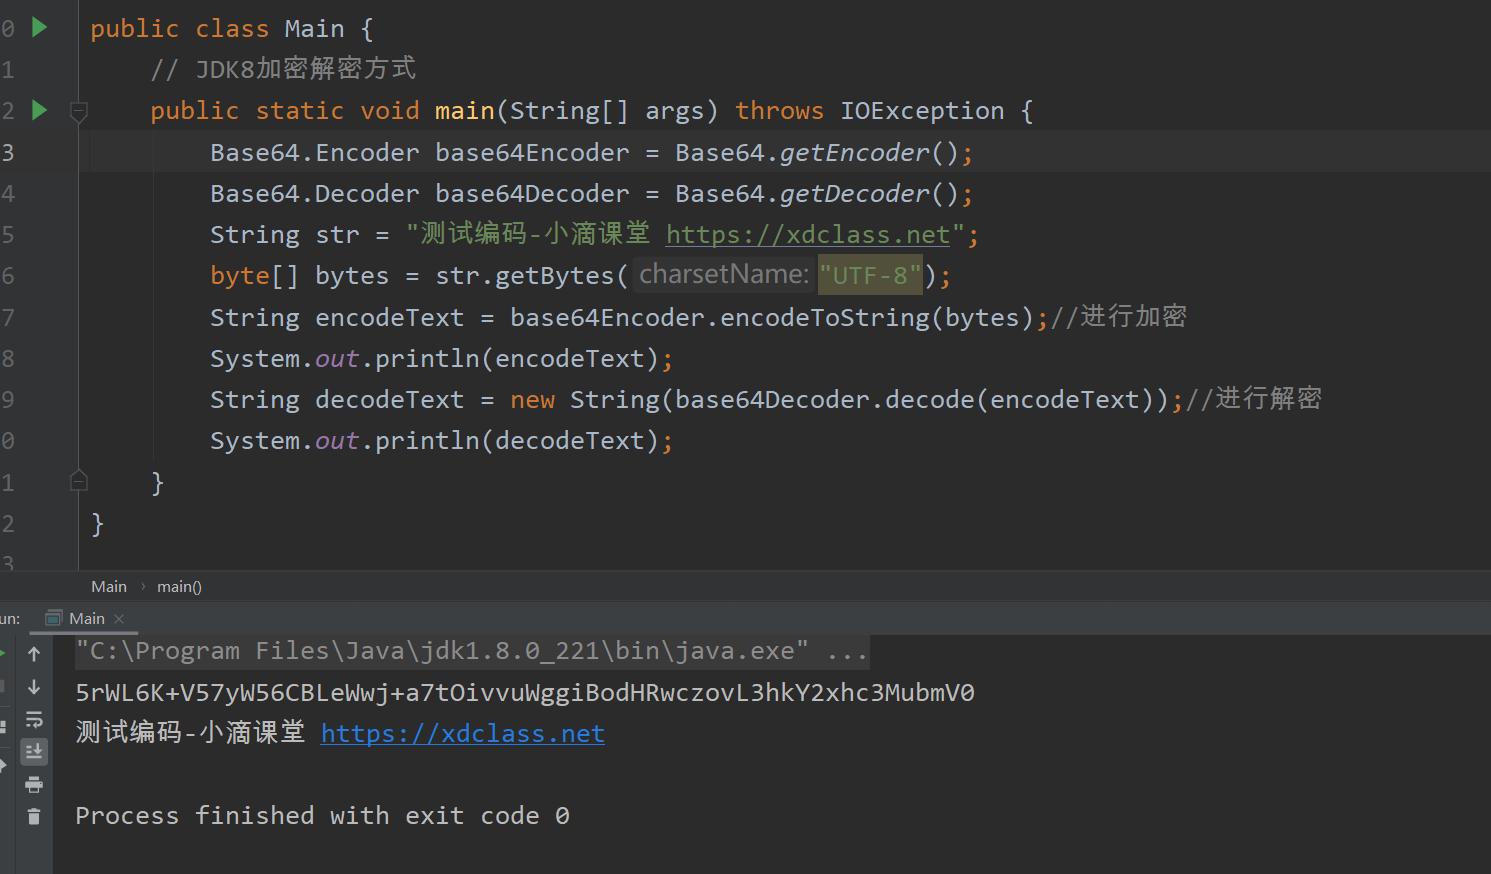
Task: Collapse the main method fold arrow
Action: (x=78, y=111)
